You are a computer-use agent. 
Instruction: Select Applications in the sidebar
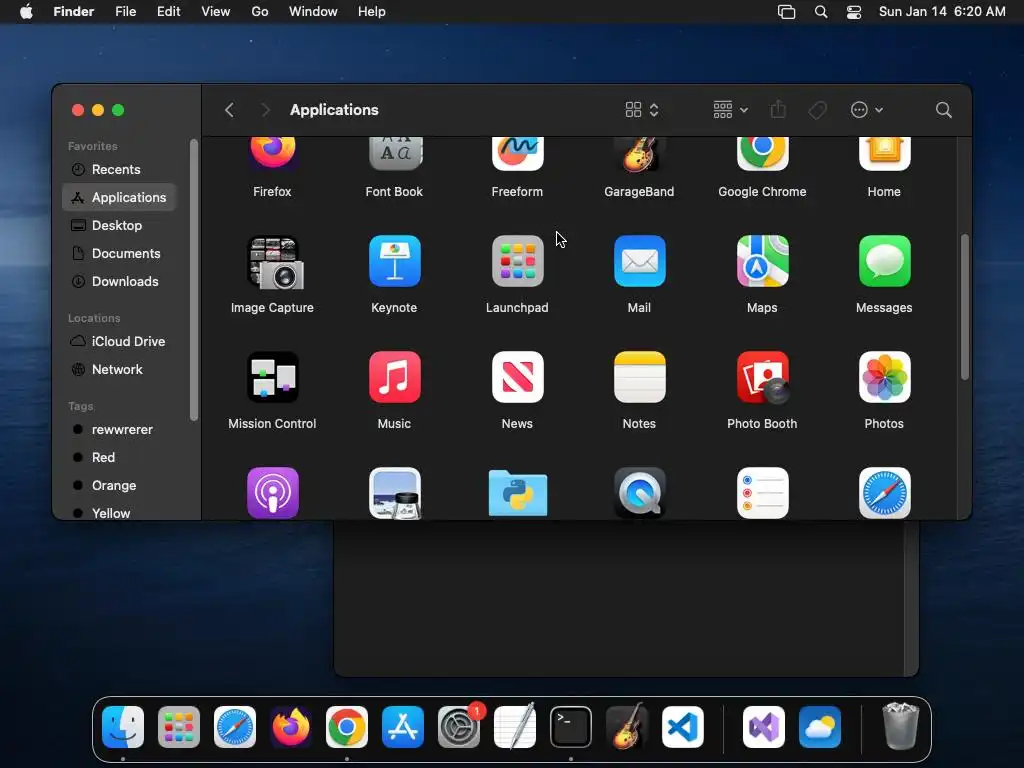coord(119,197)
